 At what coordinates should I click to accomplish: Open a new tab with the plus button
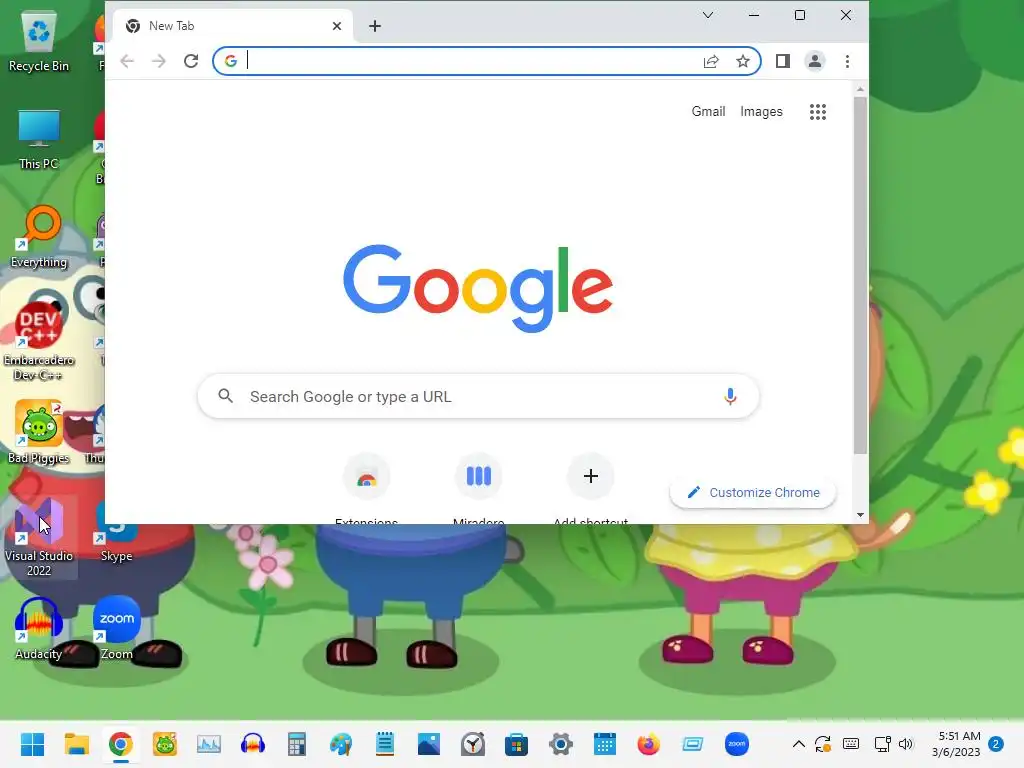[375, 26]
